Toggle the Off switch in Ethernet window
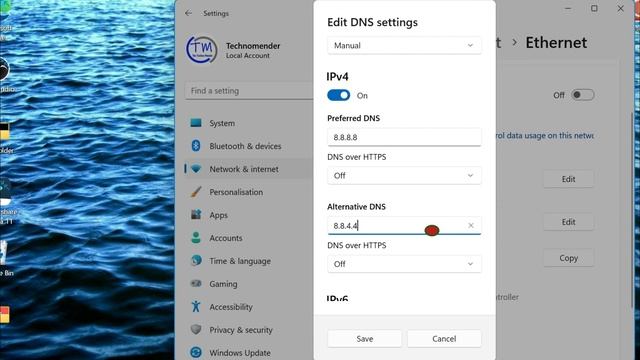 point(582,95)
